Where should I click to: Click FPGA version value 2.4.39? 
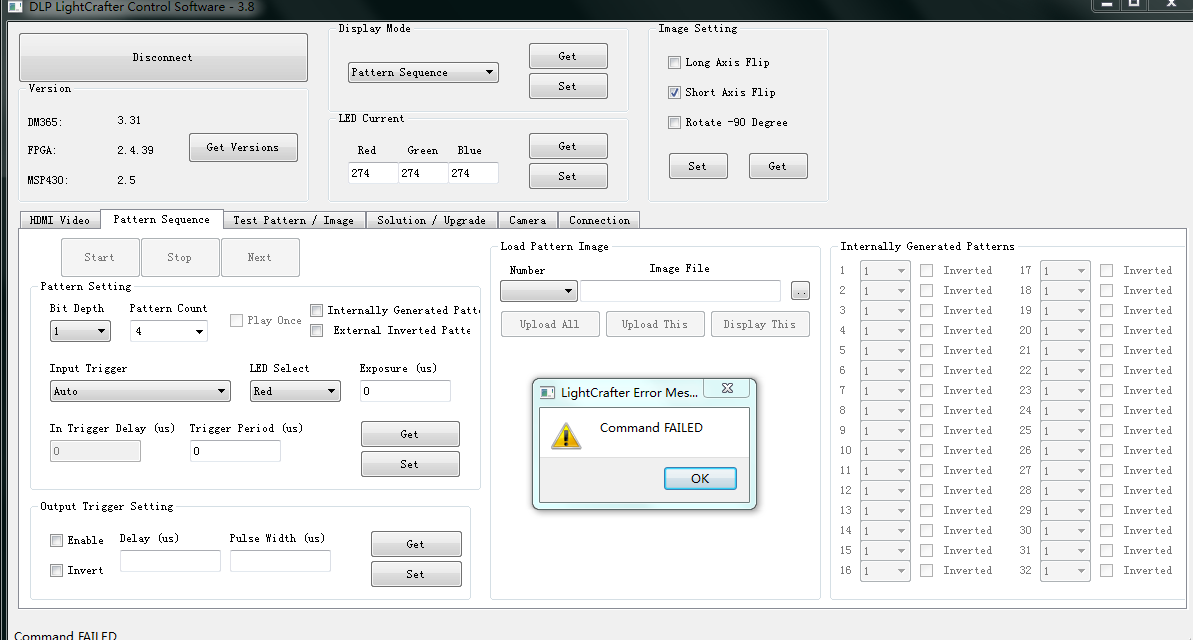pyautogui.click(x=135, y=151)
